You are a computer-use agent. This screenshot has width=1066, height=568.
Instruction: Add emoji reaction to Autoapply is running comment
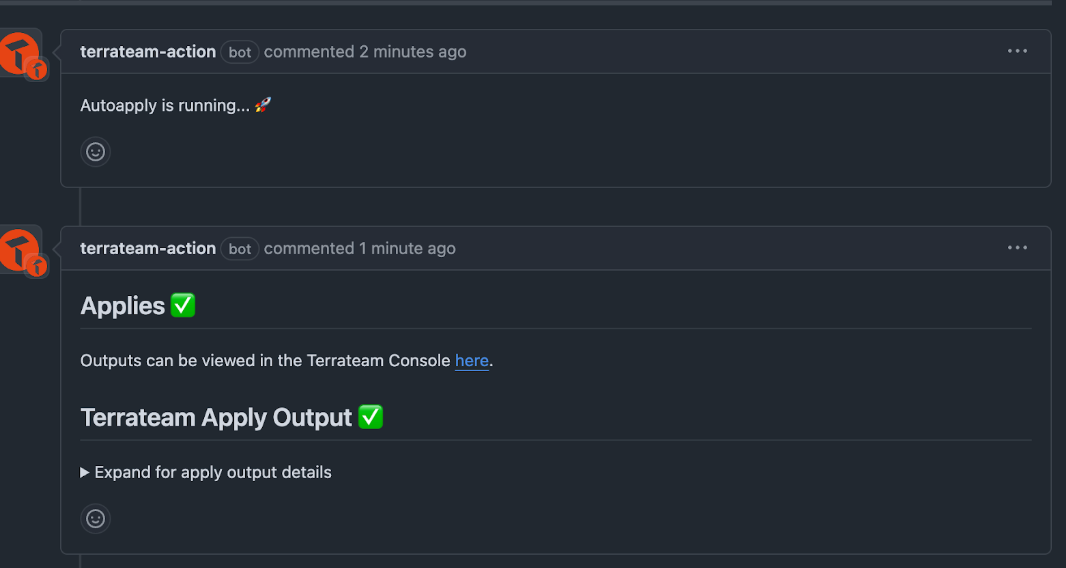(95, 152)
